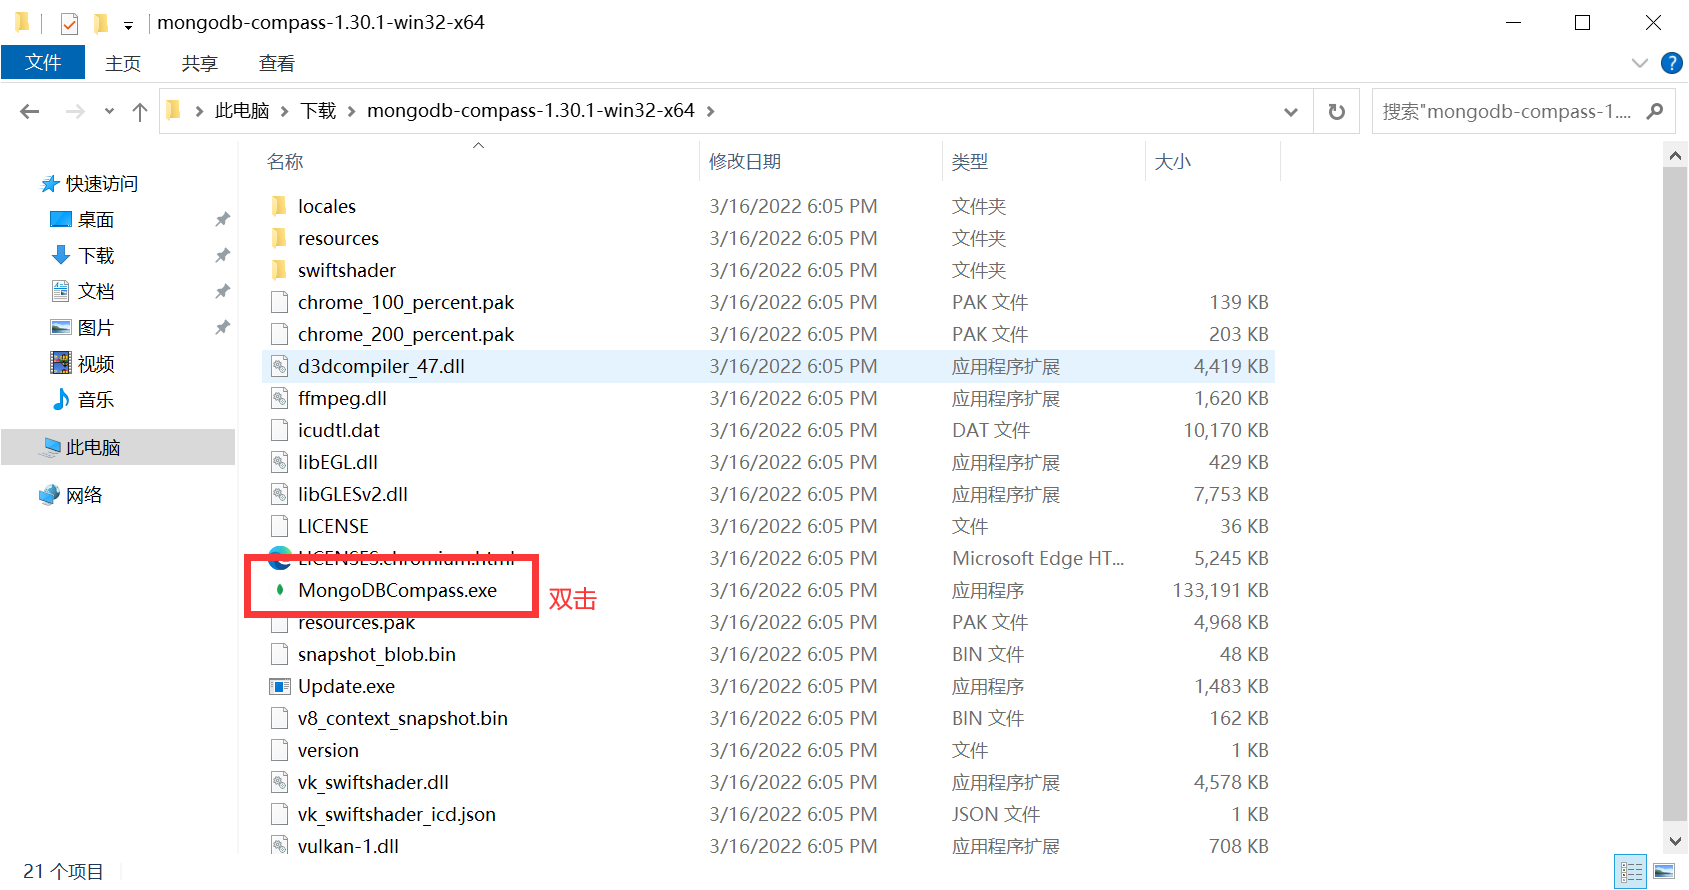Select the swiftshader folder icon
Image resolution: width=1689 pixels, height=890 pixels.
pos(280,270)
